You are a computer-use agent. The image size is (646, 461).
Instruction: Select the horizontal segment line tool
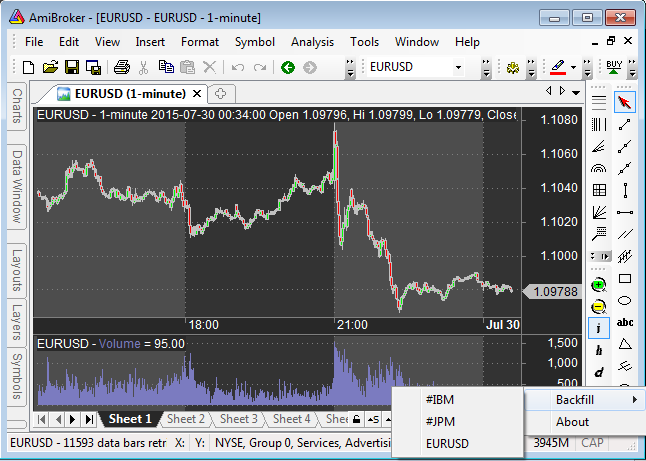coord(625,213)
